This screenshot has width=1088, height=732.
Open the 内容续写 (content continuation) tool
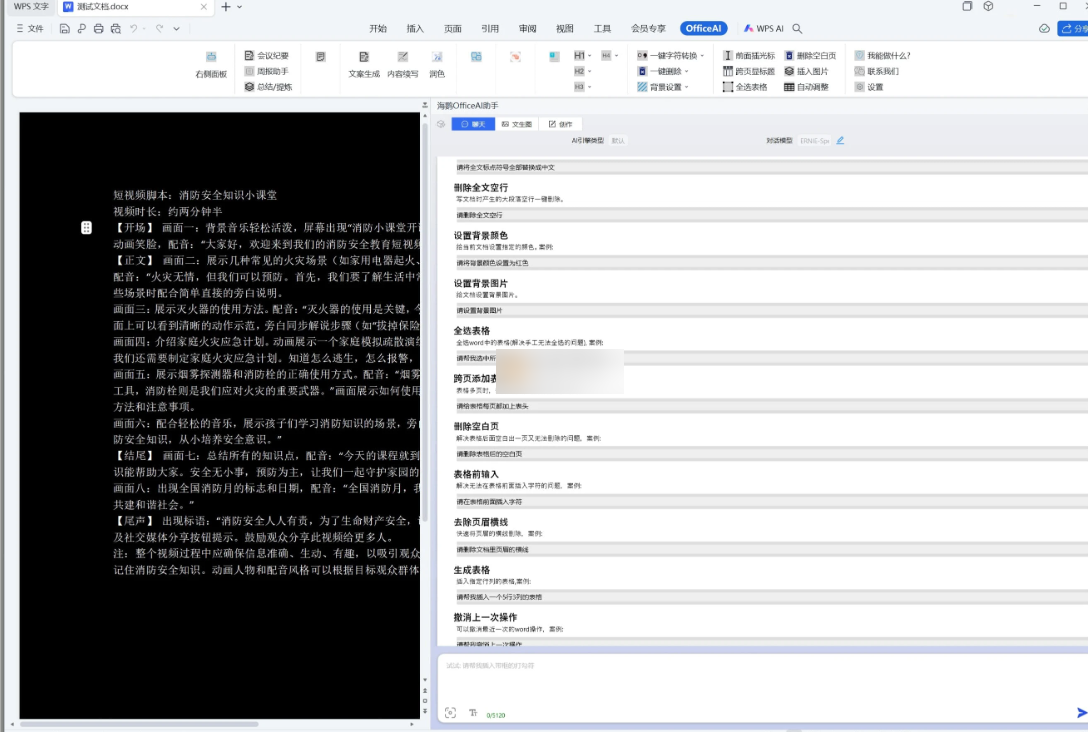coord(401,65)
